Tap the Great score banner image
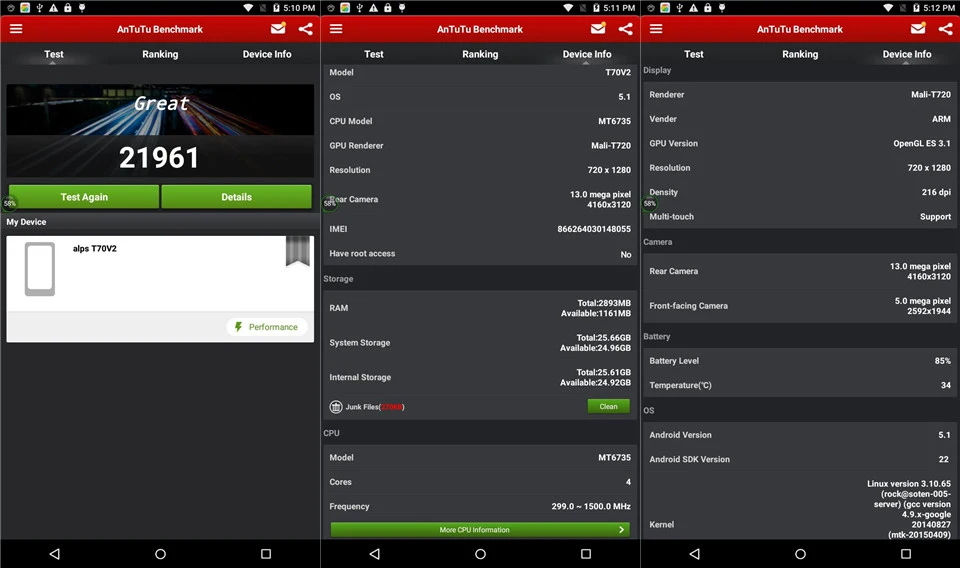Screen dimensions: 960x568 coord(160,110)
